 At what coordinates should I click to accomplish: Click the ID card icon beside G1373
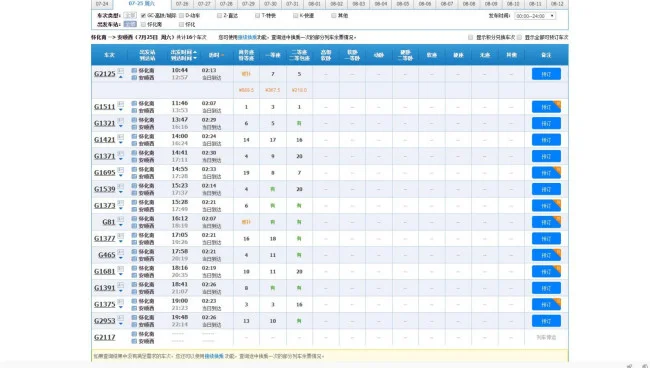coord(121,203)
